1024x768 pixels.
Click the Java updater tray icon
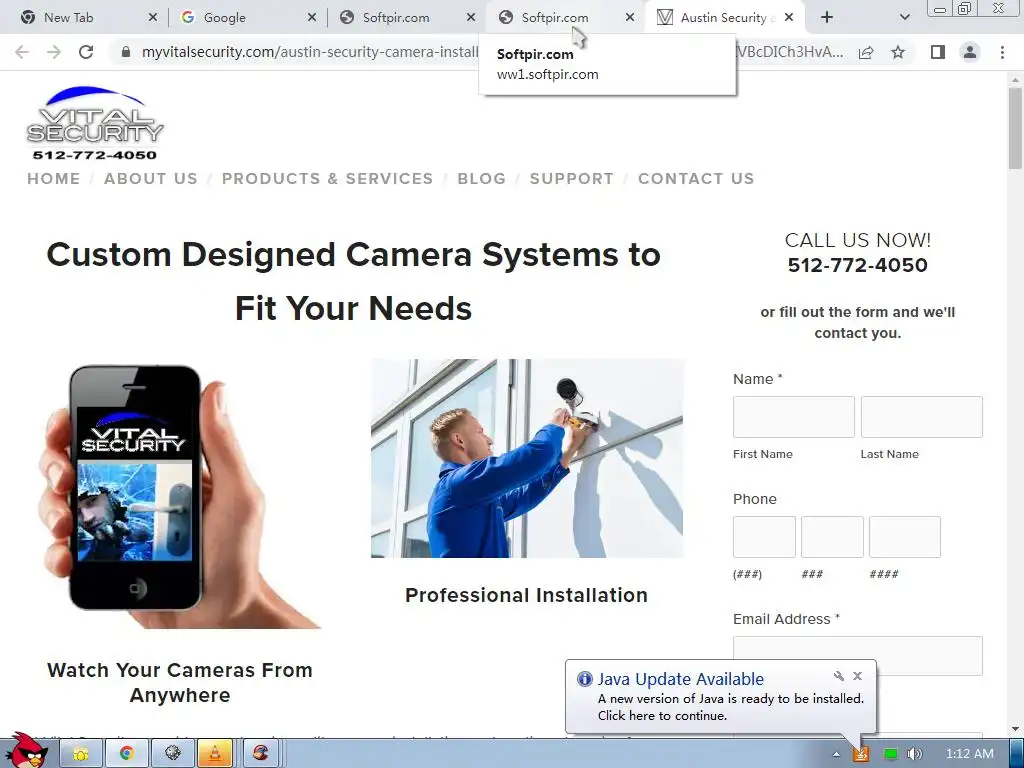[x=861, y=754]
